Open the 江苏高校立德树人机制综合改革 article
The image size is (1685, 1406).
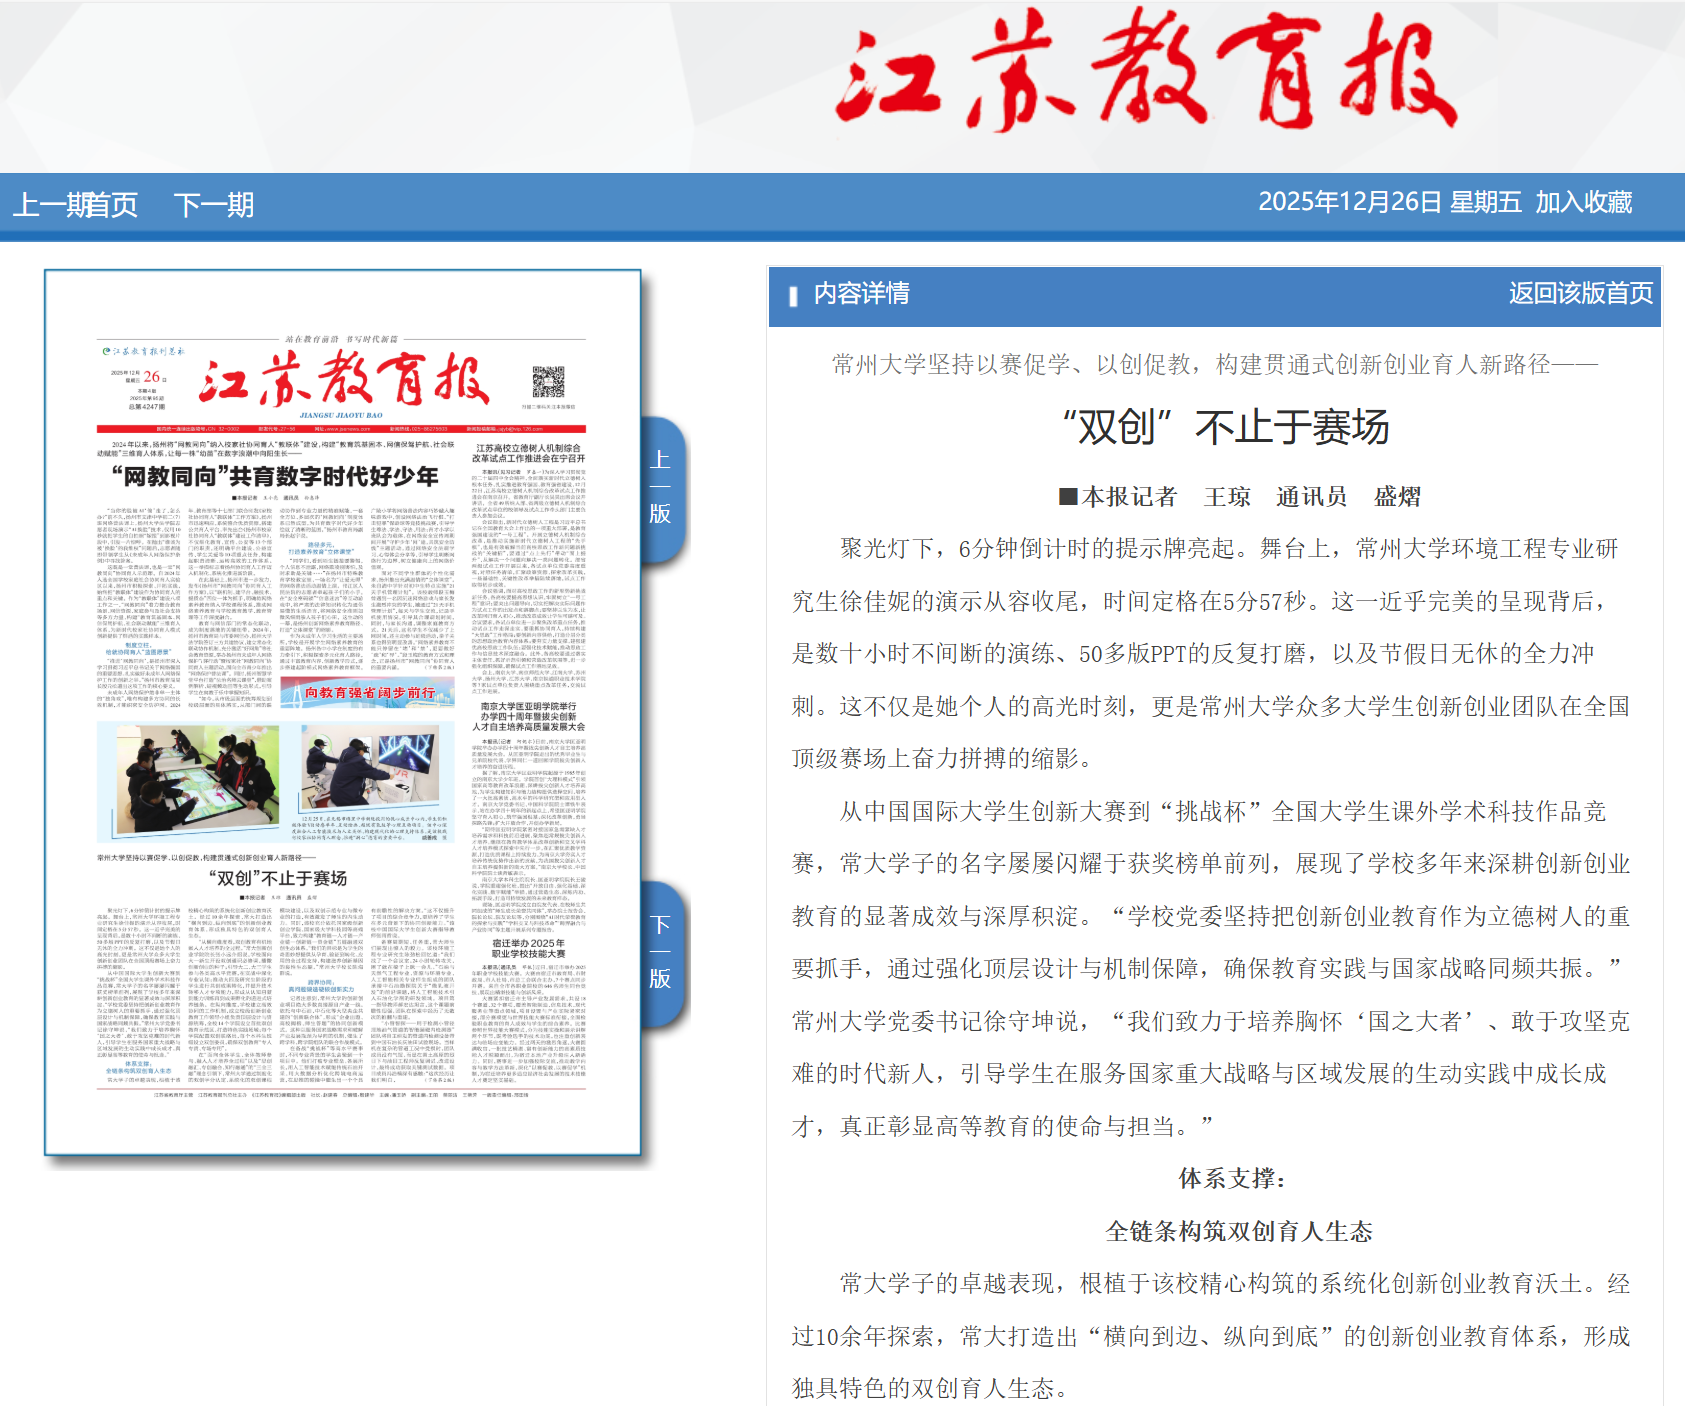tap(528, 453)
